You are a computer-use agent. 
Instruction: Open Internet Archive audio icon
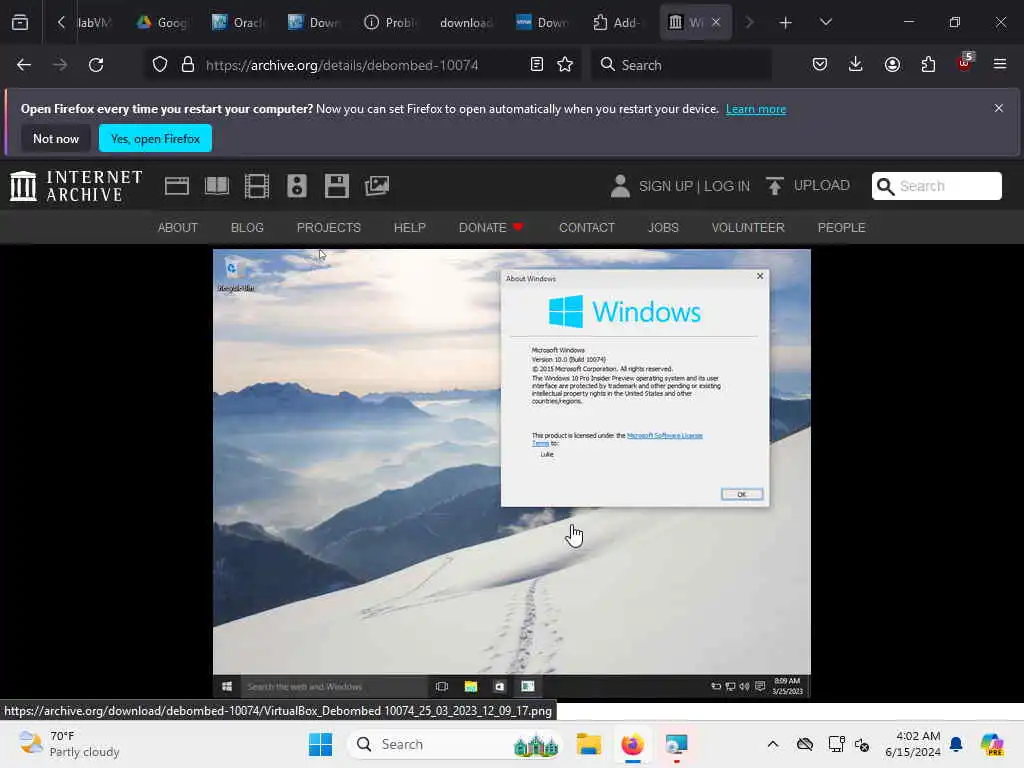(296, 186)
